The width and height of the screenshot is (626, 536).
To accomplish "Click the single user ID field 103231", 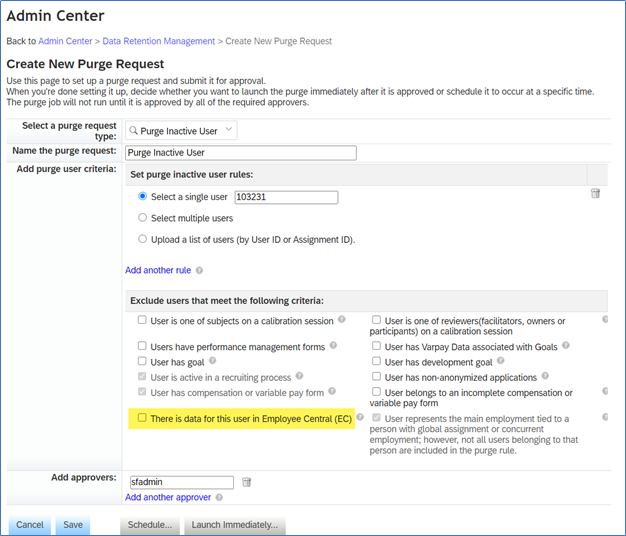I will pos(286,197).
